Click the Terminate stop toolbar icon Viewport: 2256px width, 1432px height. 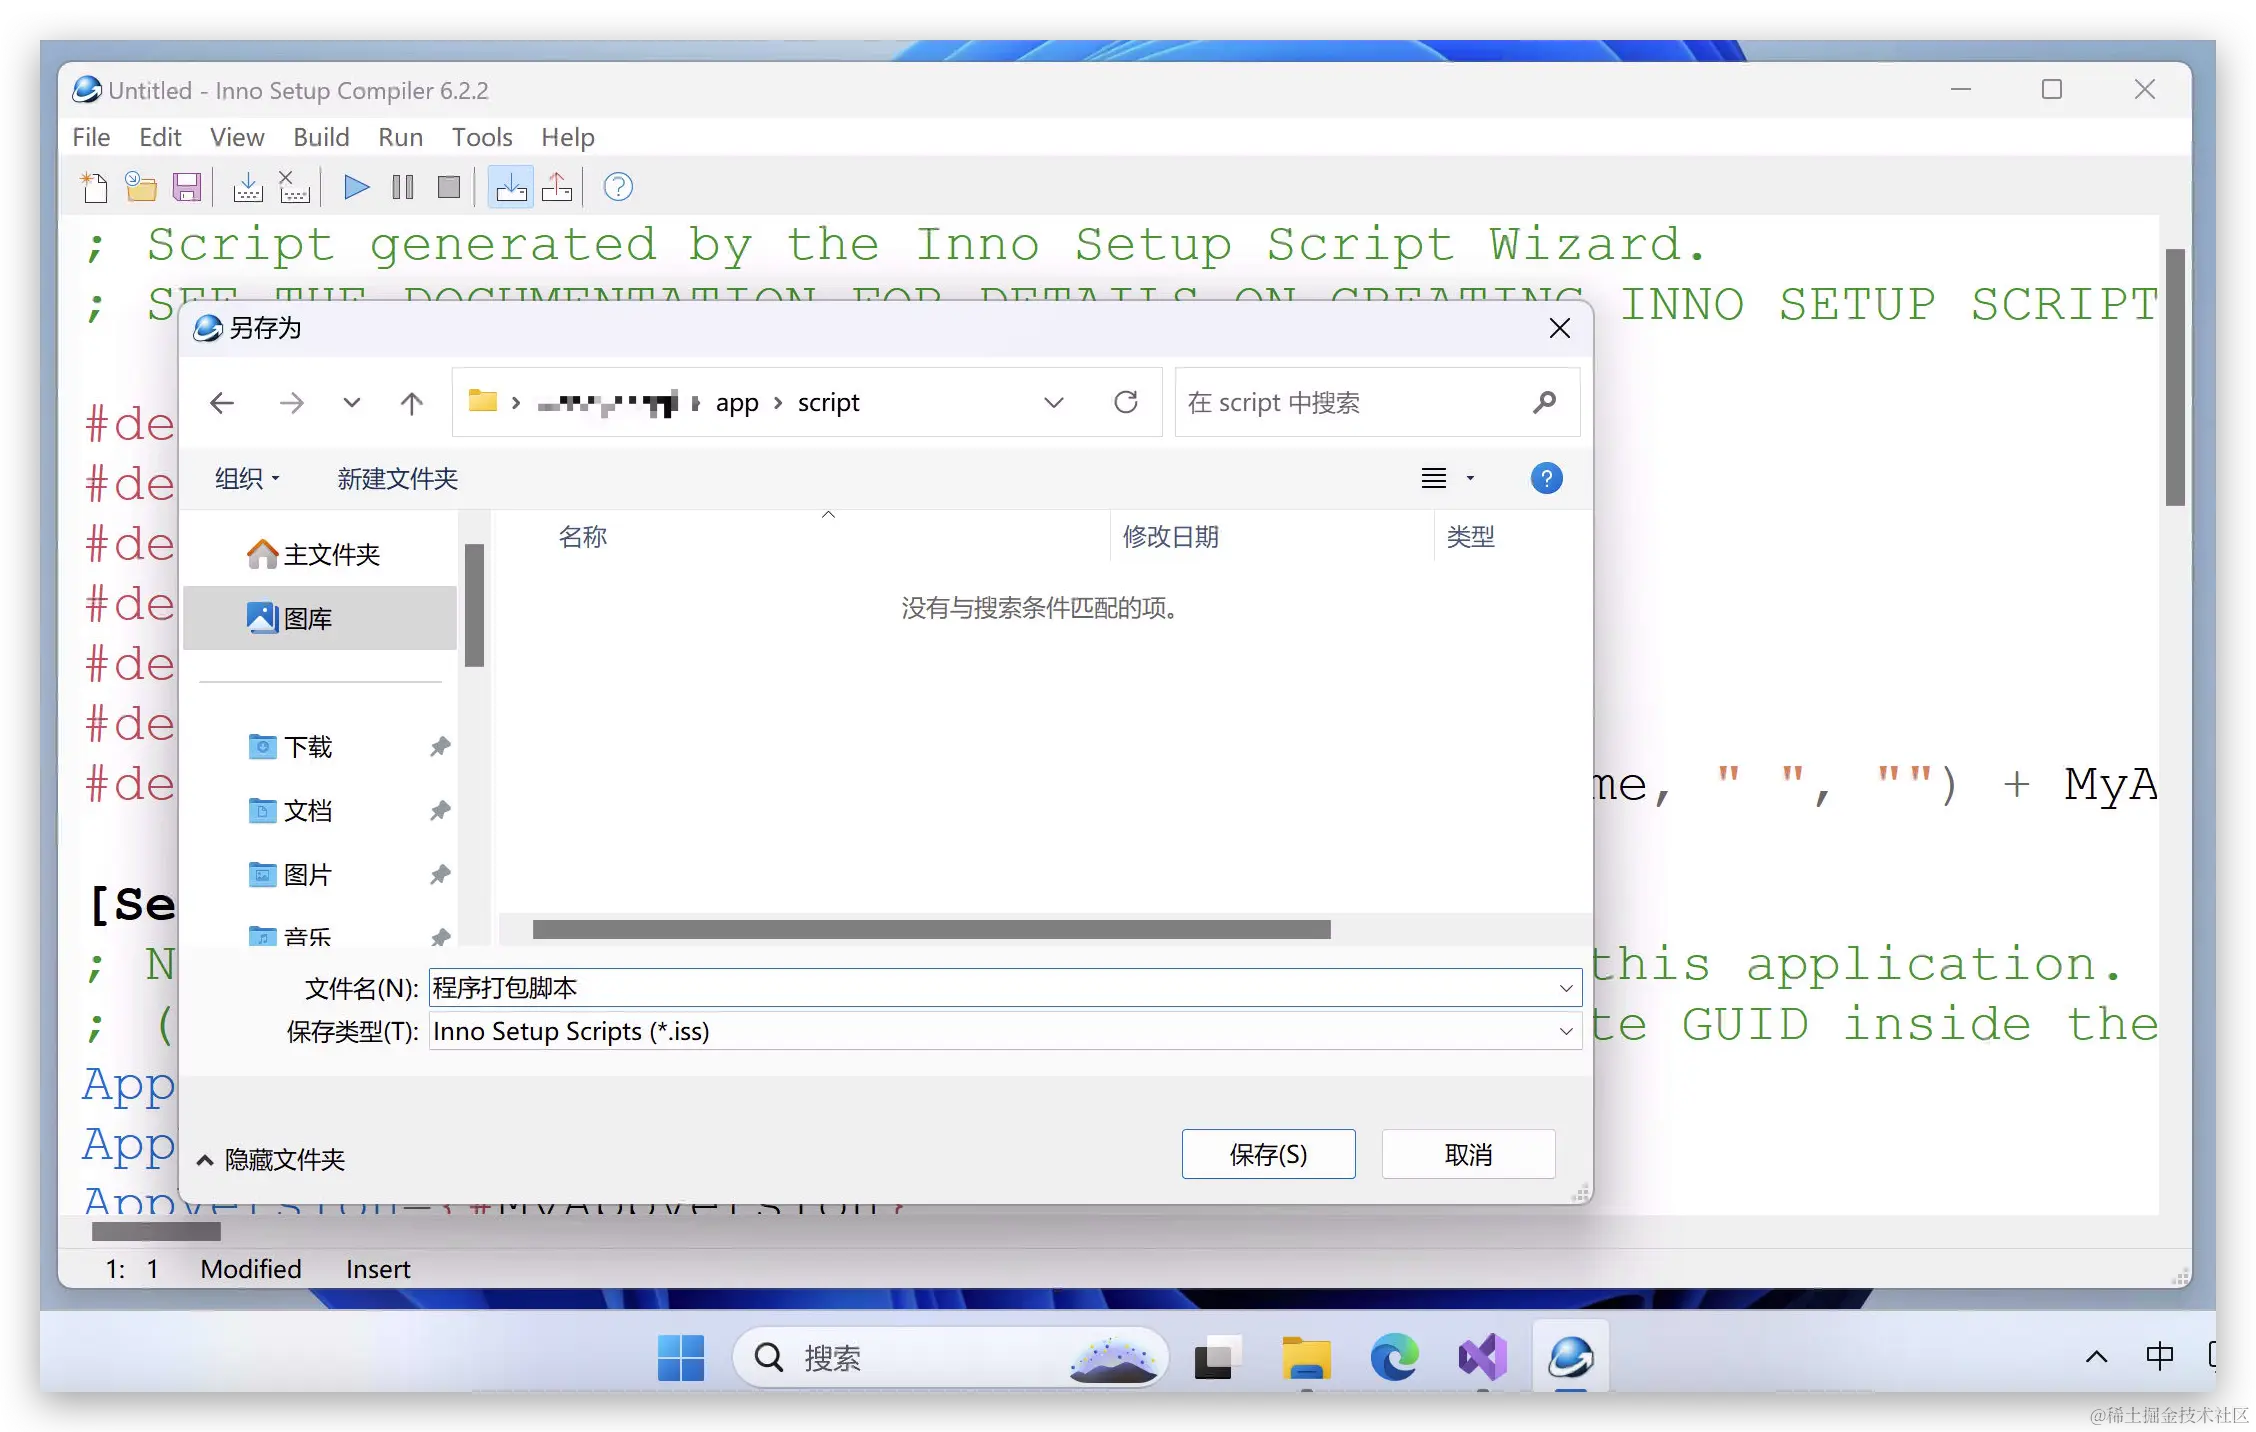point(449,187)
